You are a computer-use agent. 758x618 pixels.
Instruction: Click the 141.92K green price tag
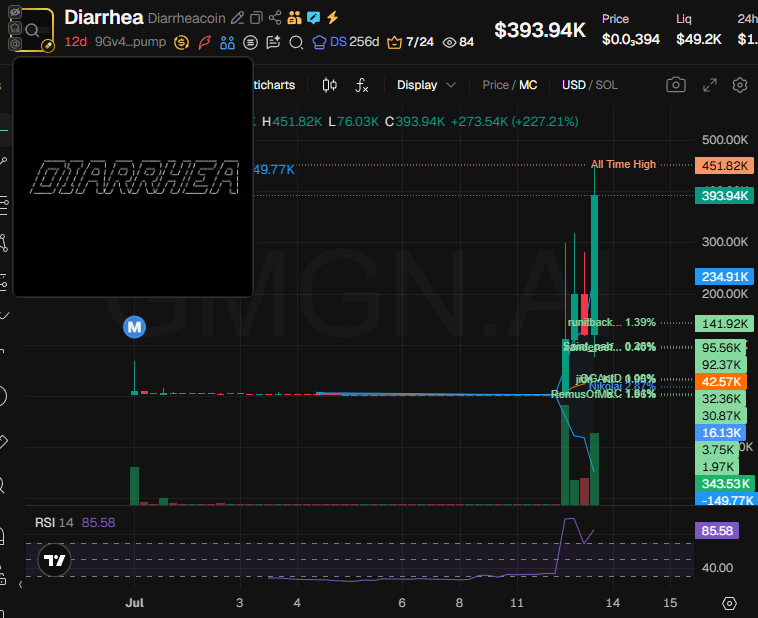(724, 323)
